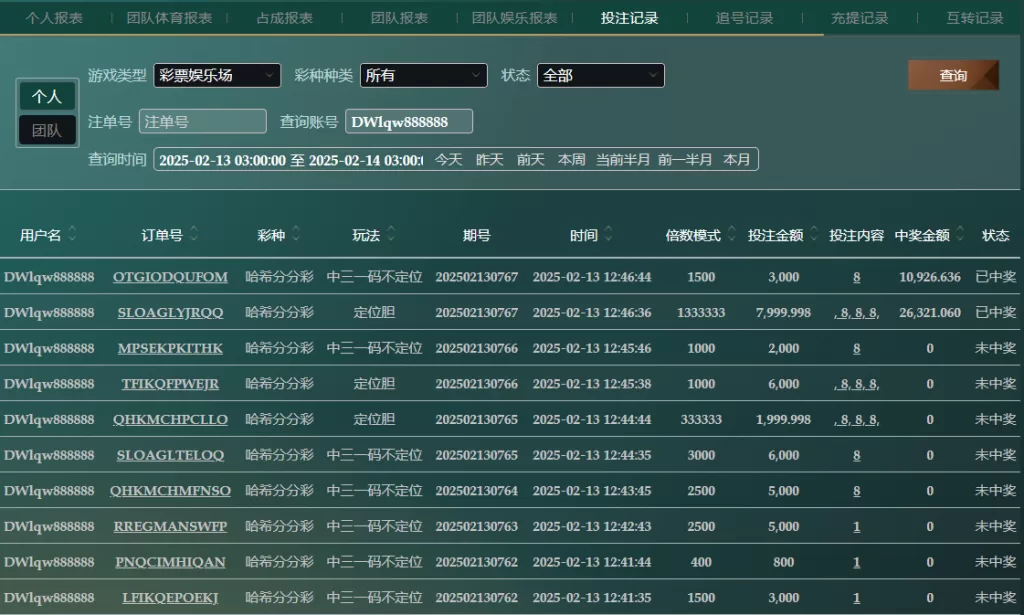Open order QHKMCHMFNSO
The image size is (1024, 615).
(x=170, y=490)
